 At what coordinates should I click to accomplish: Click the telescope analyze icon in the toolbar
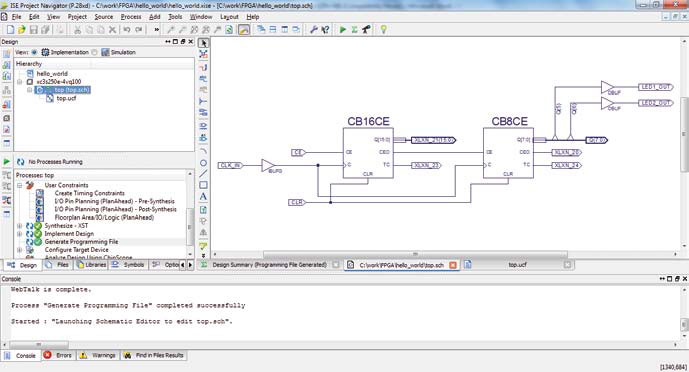coord(366,29)
